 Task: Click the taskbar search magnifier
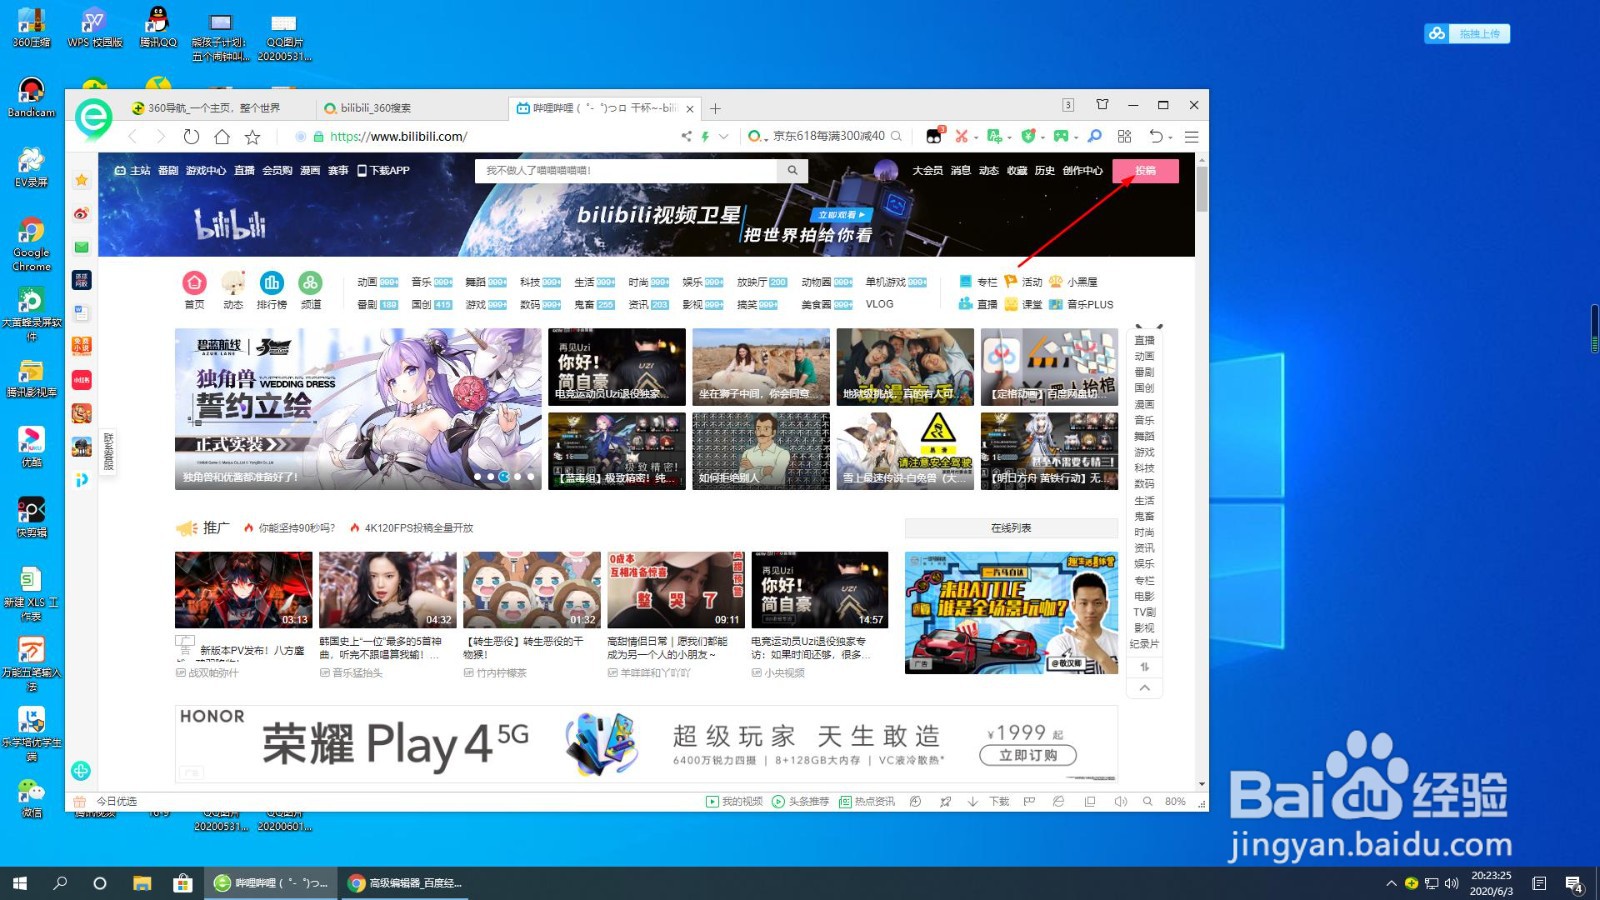pyautogui.click(x=60, y=883)
